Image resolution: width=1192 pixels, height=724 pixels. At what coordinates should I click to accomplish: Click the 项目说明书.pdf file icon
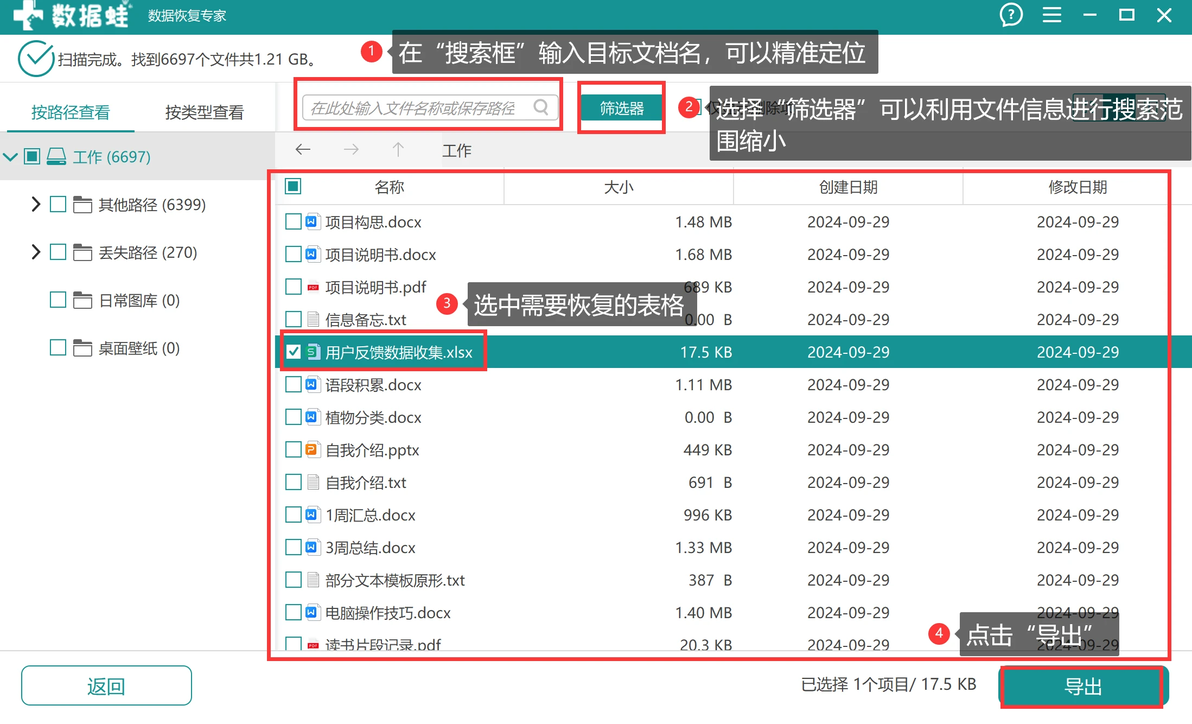click(x=312, y=287)
